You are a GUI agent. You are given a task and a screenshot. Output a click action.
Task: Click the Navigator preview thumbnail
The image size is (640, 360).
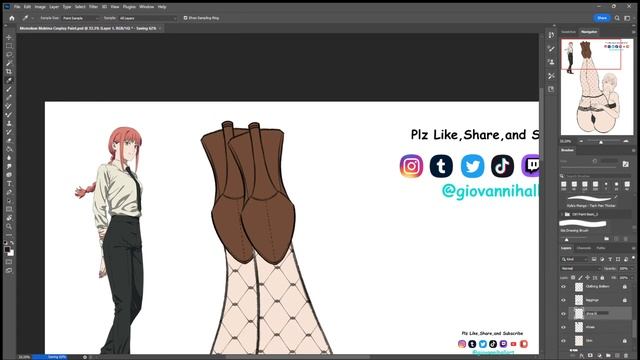tap(597, 87)
